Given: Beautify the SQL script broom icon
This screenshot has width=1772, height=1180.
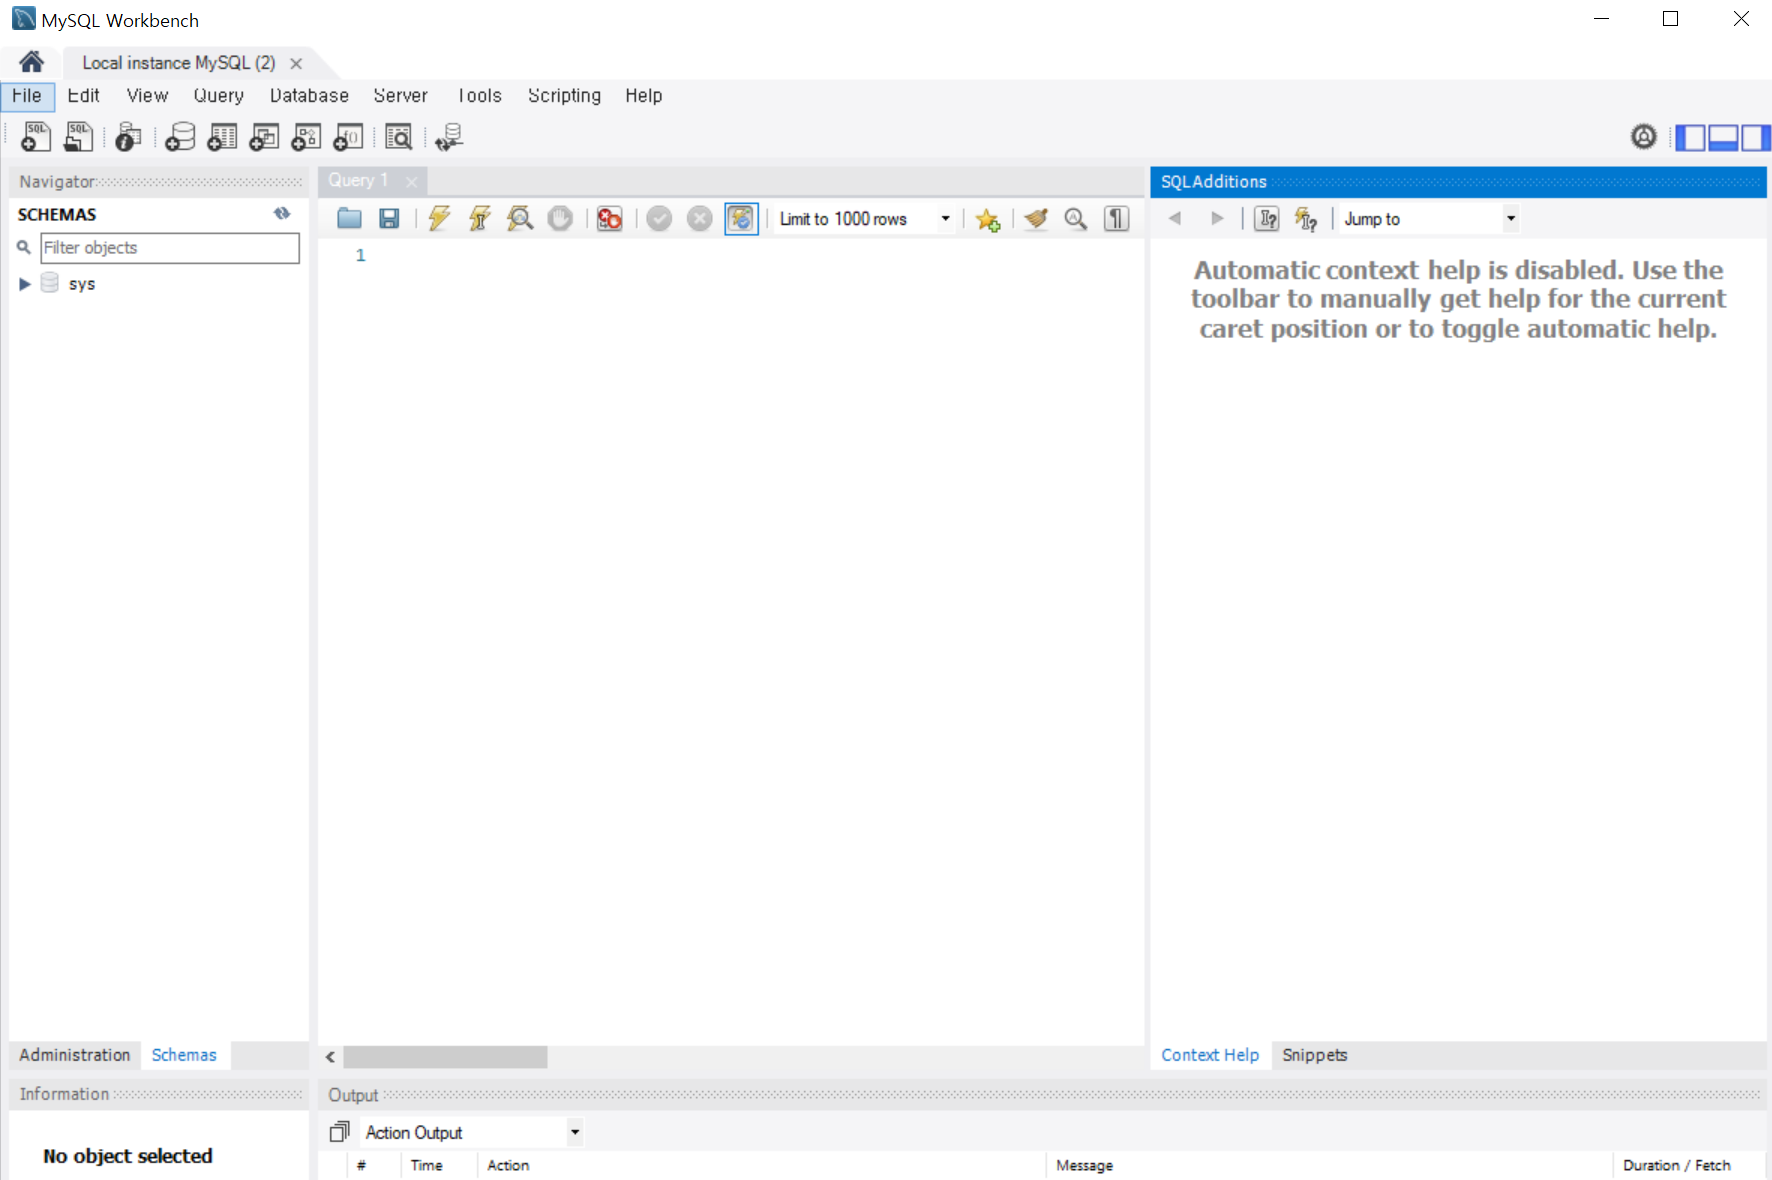Looking at the screenshot, I should 1036,218.
